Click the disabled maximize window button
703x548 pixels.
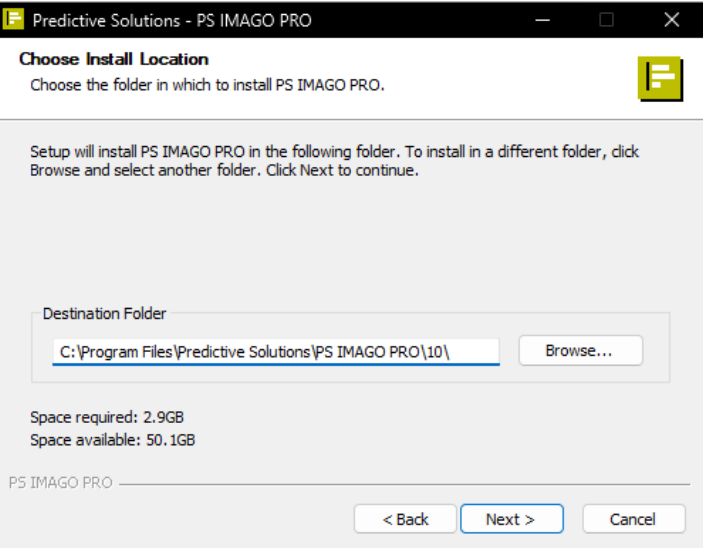coord(607,20)
